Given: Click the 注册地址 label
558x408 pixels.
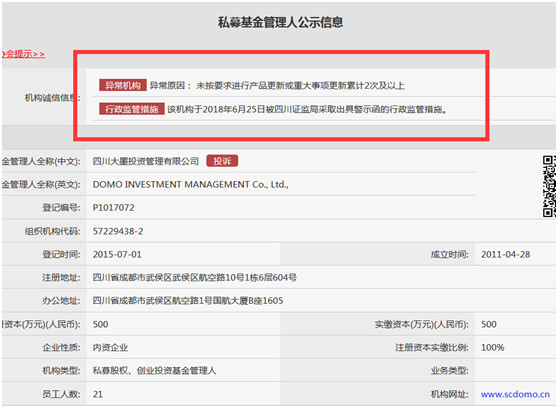Looking at the screenshot, I should coord(61,277).
